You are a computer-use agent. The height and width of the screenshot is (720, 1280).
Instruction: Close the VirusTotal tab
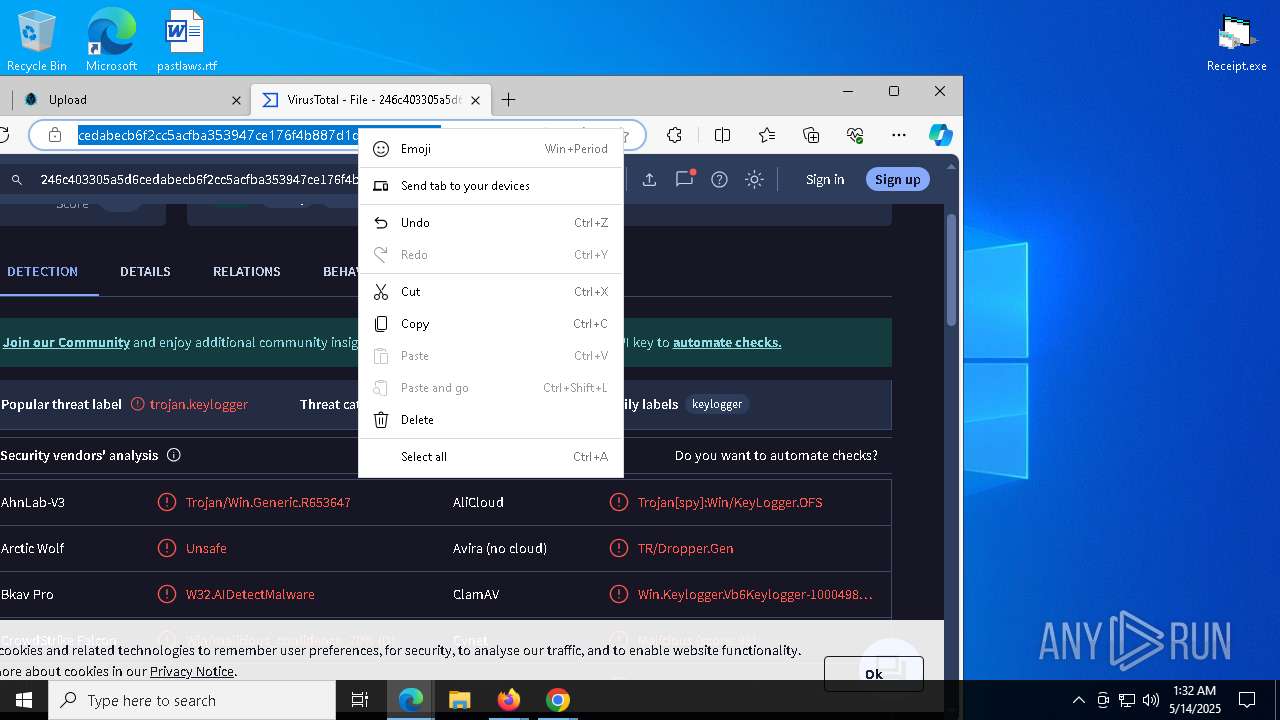click(476, 100)
